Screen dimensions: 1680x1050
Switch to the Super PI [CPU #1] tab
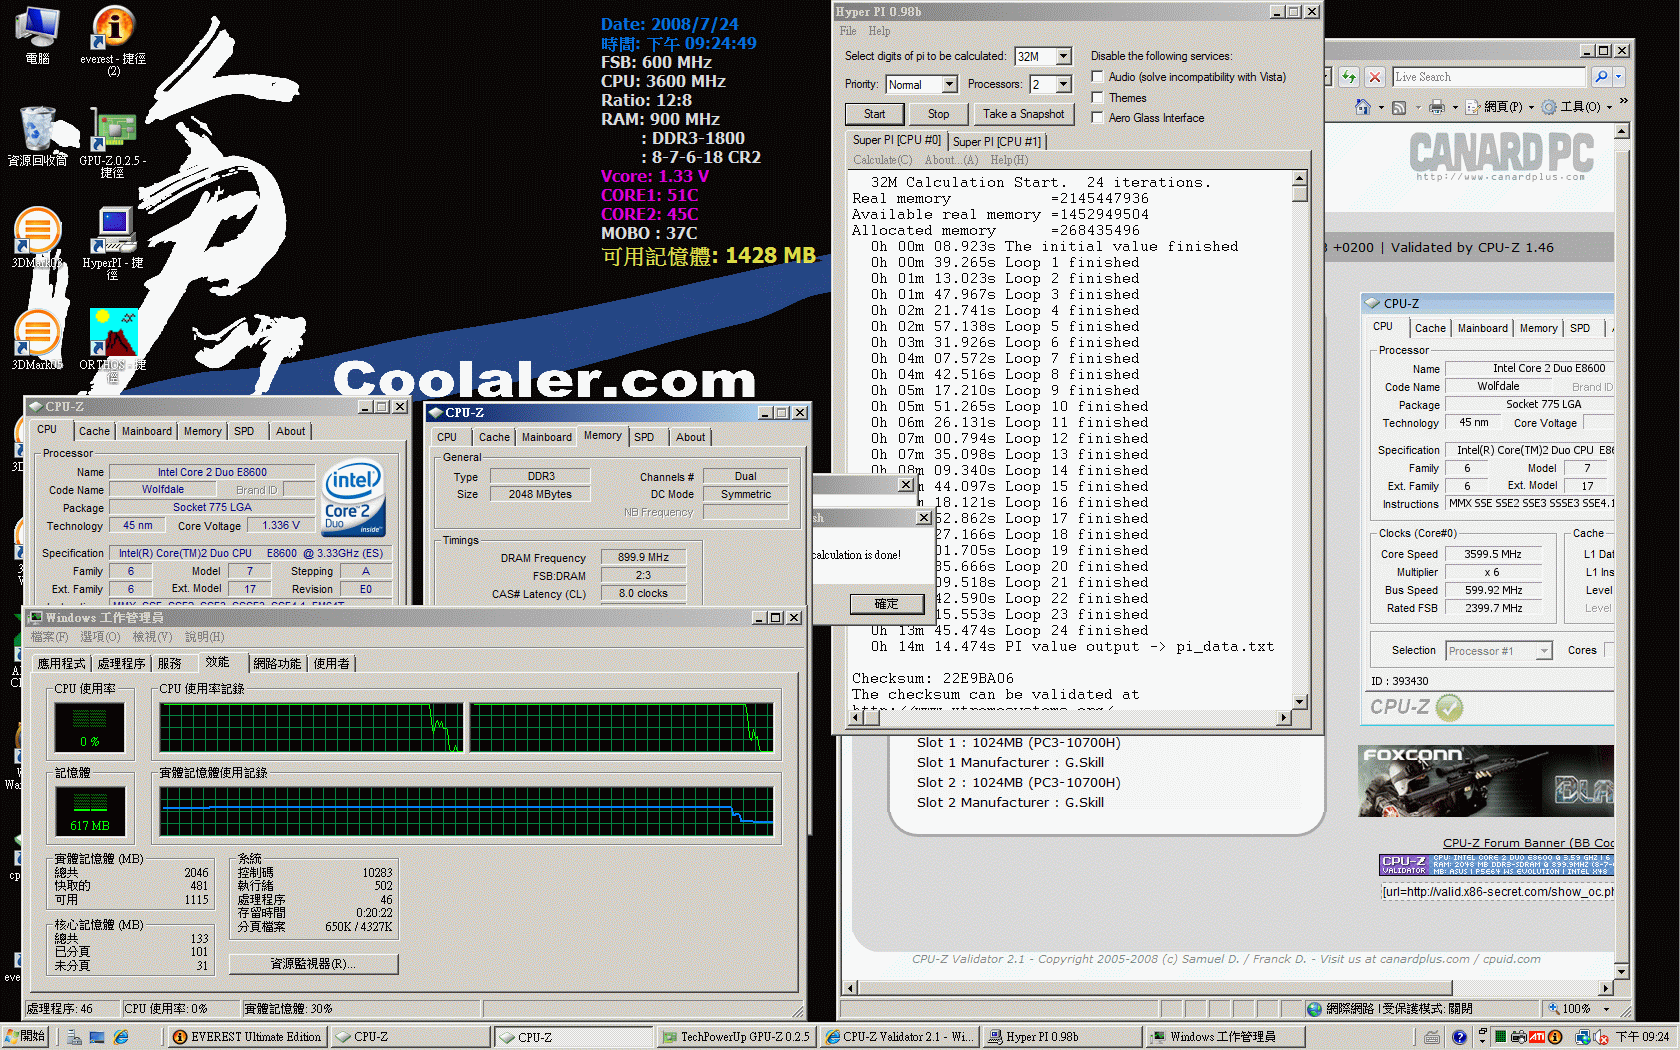coord(997,141)
